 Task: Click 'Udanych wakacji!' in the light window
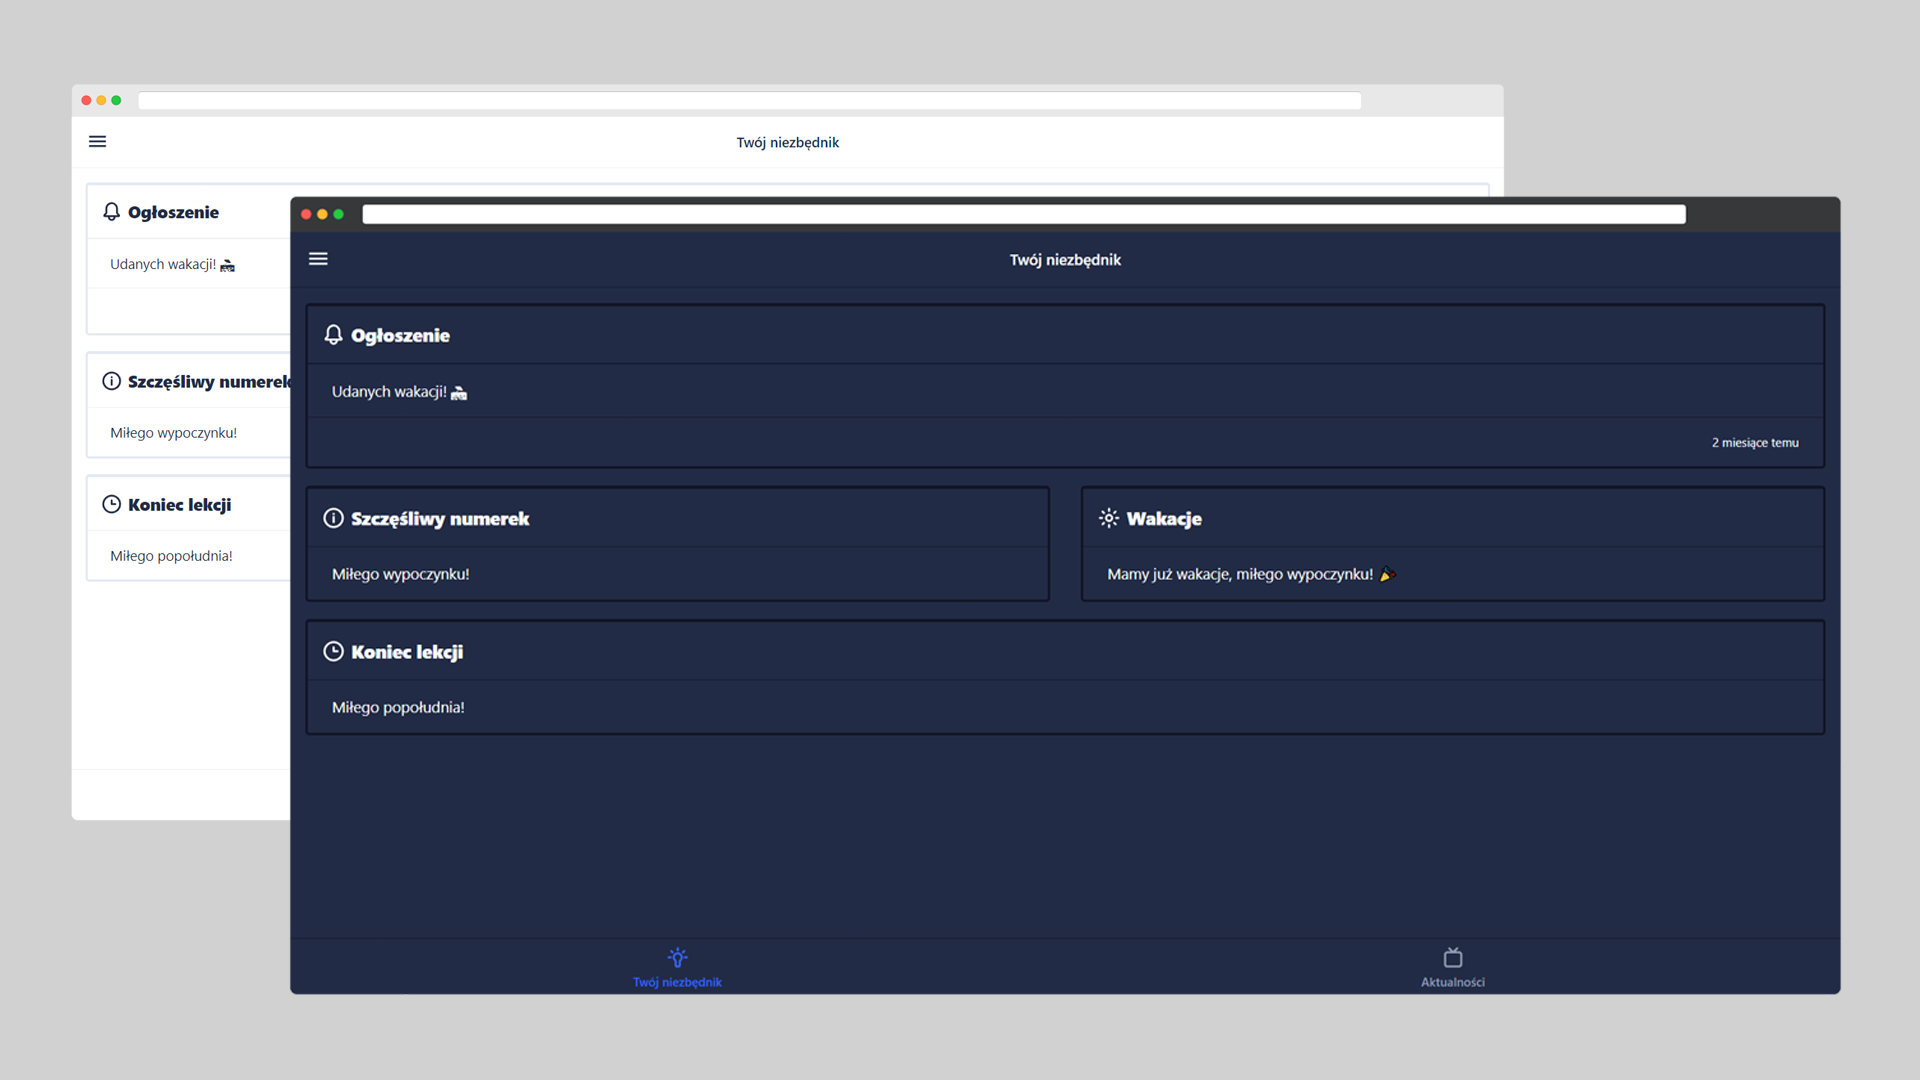pyautogui.click(x=163, y=264)
